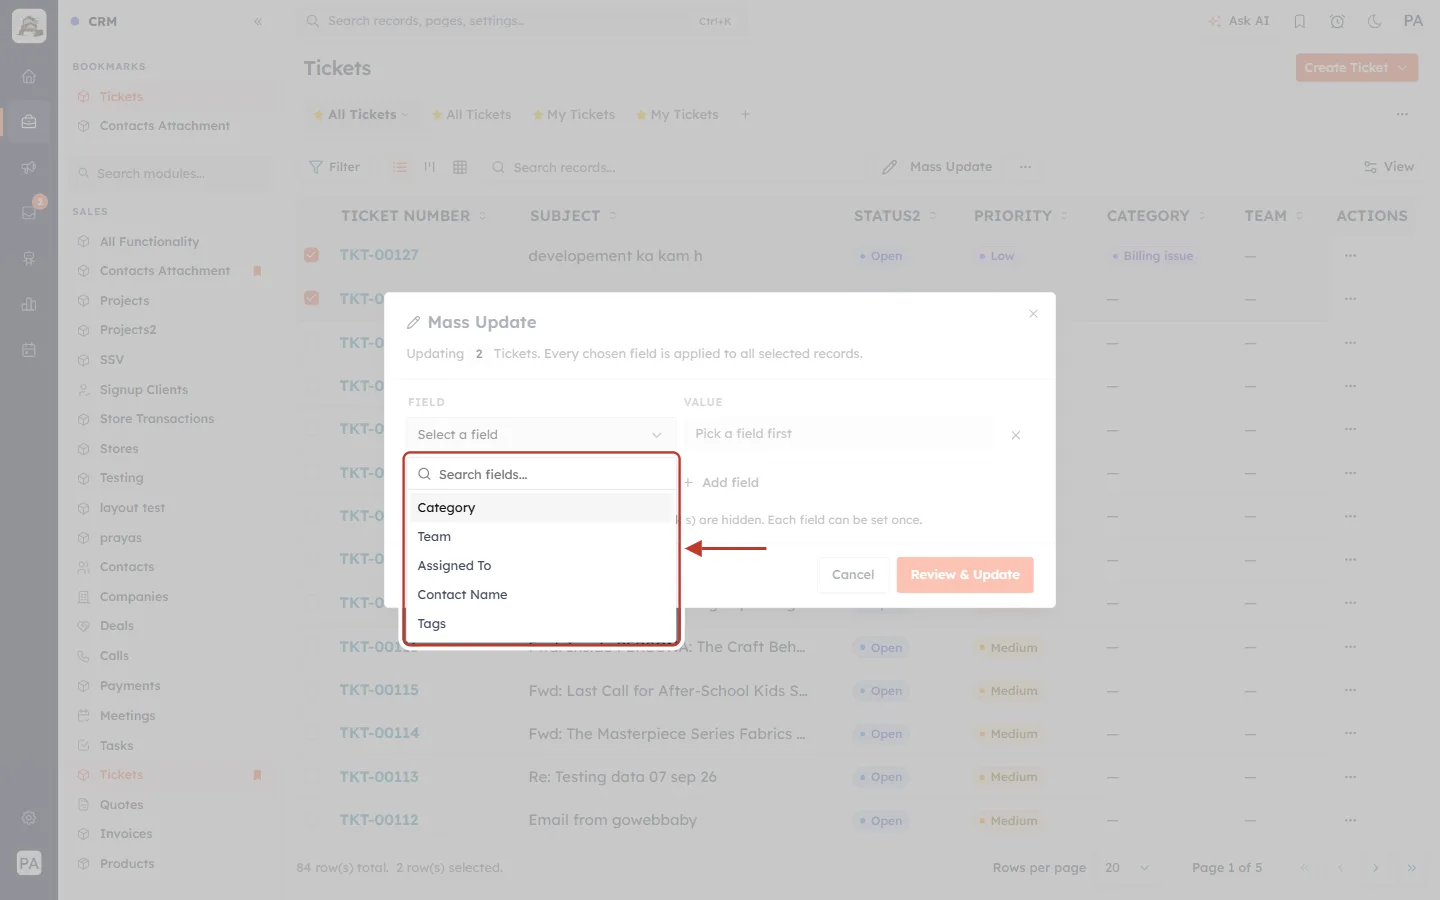Click Cancel in the Mass Update dialog
Screen dimensions: 1440x900
853,575
